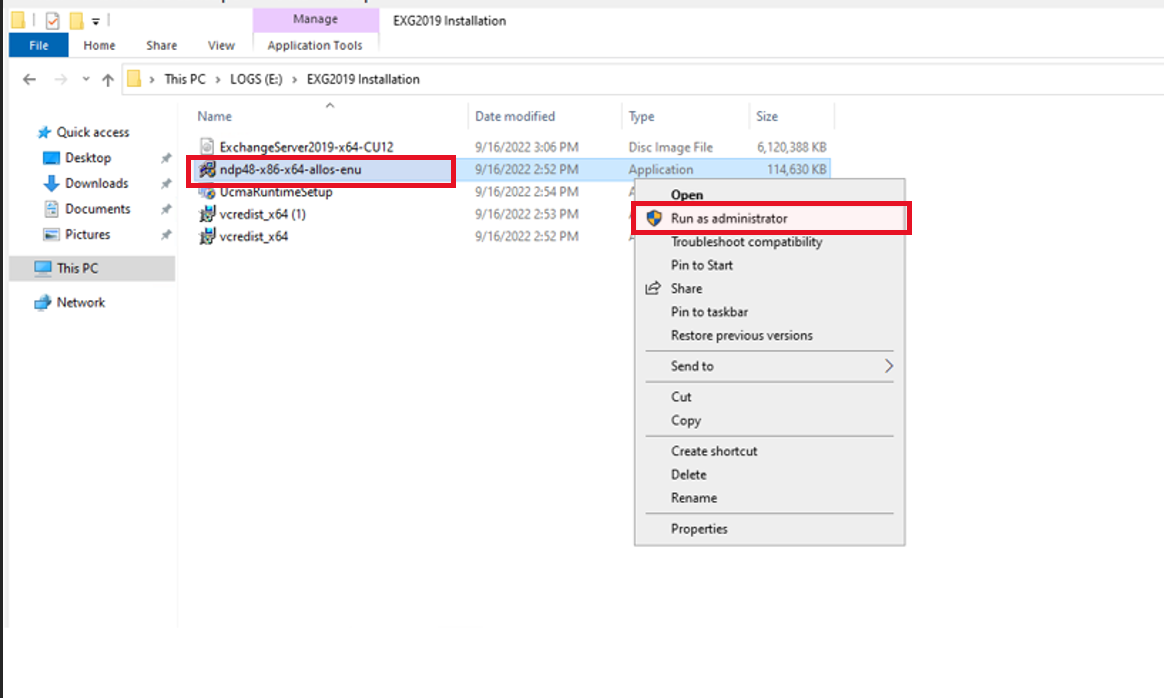Image resolution: width=1164 pixels, height=698 pixels.
Task: Switch to the View tab
Action: [x=221, y=45]
